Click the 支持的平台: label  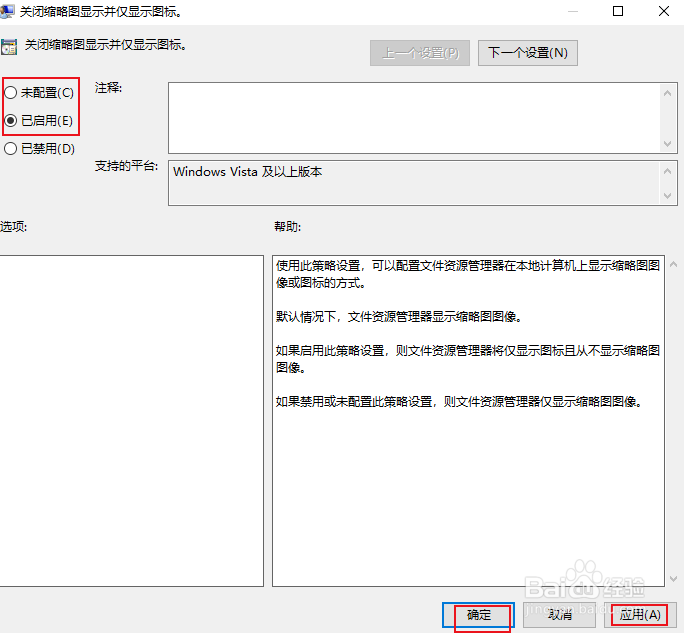pos(127,166)
